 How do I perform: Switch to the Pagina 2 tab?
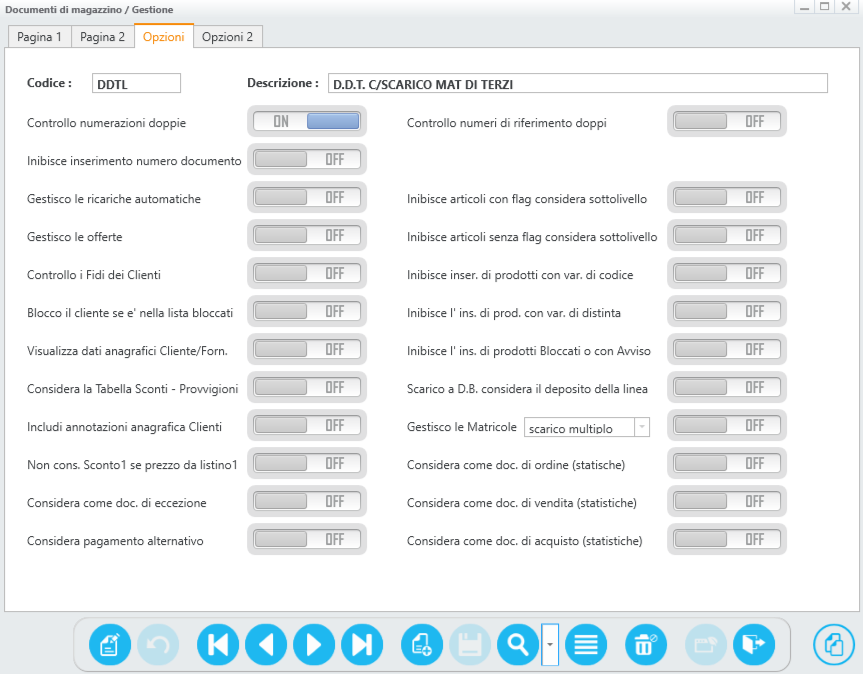click(x=103, y=37)
